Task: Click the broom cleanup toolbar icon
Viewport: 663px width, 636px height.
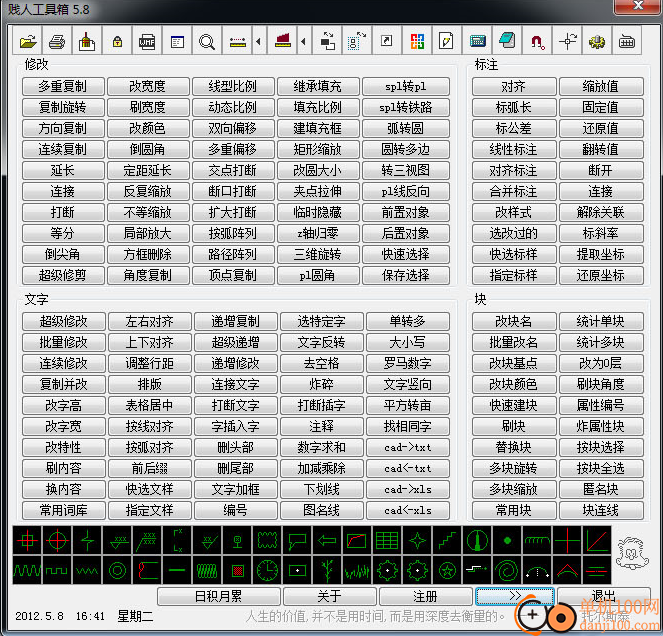Action: (x=87, y=41)
